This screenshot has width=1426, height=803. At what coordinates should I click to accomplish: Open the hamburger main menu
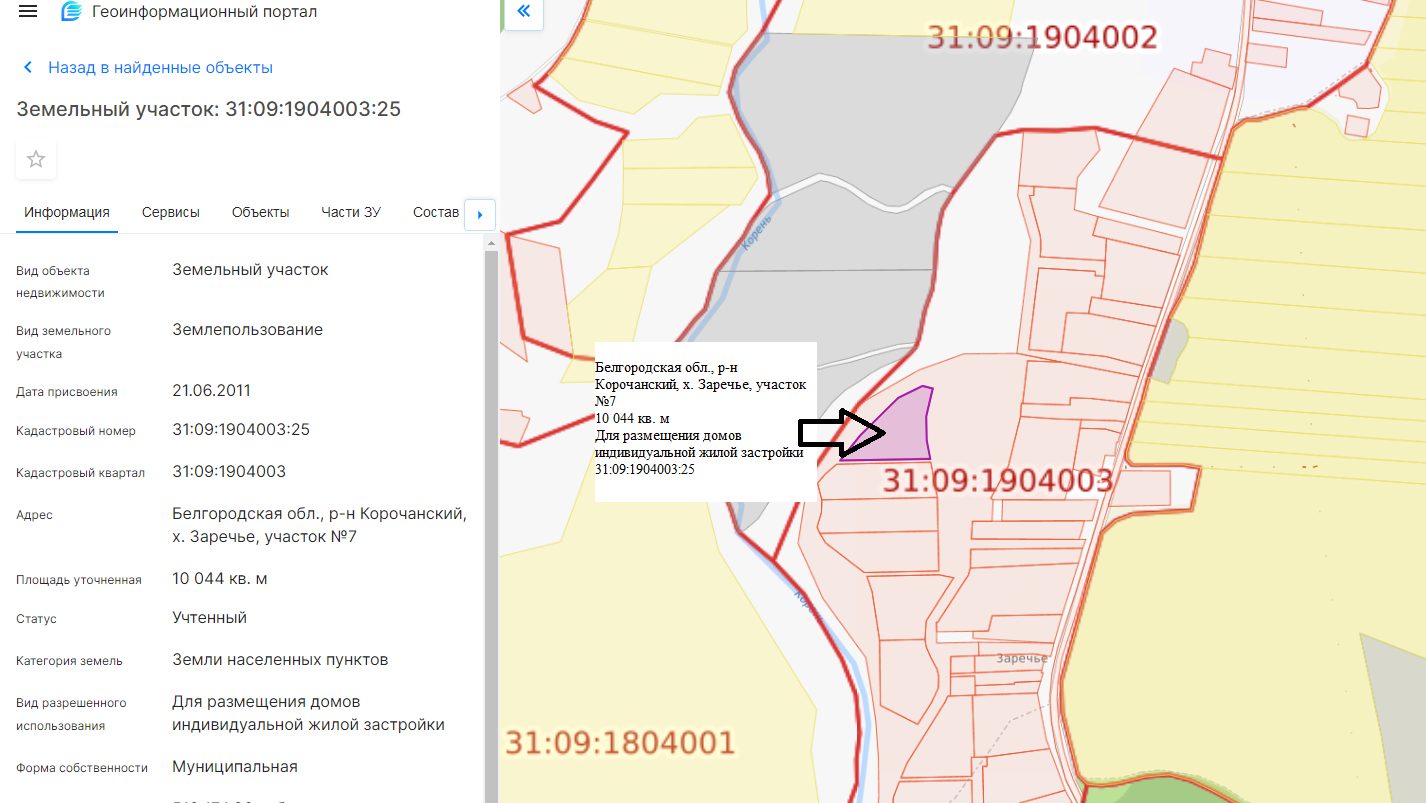28,12
